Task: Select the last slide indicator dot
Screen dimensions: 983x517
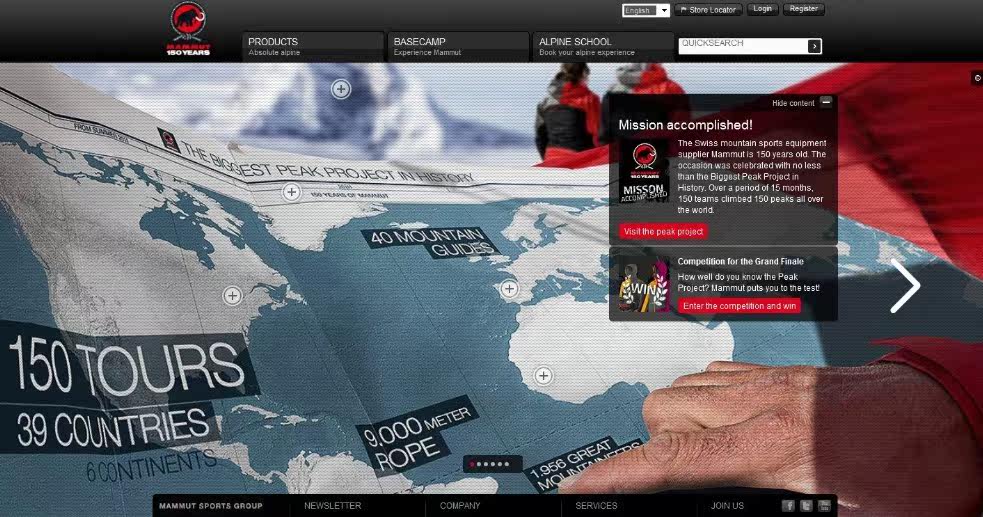Action: (x=507, y=464)
